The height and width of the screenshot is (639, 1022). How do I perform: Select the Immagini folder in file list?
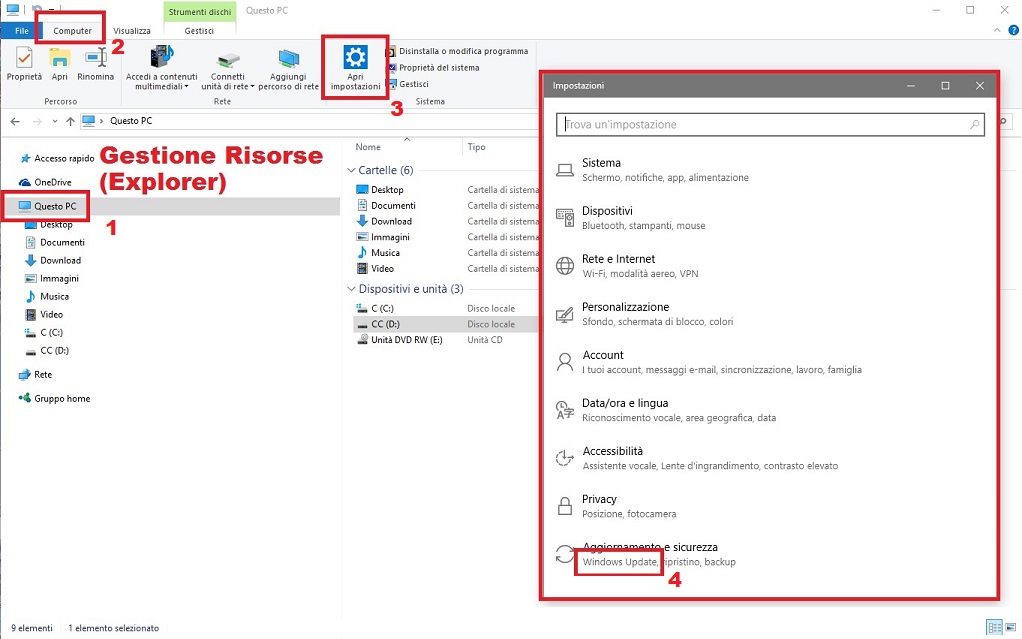[383, 237]
